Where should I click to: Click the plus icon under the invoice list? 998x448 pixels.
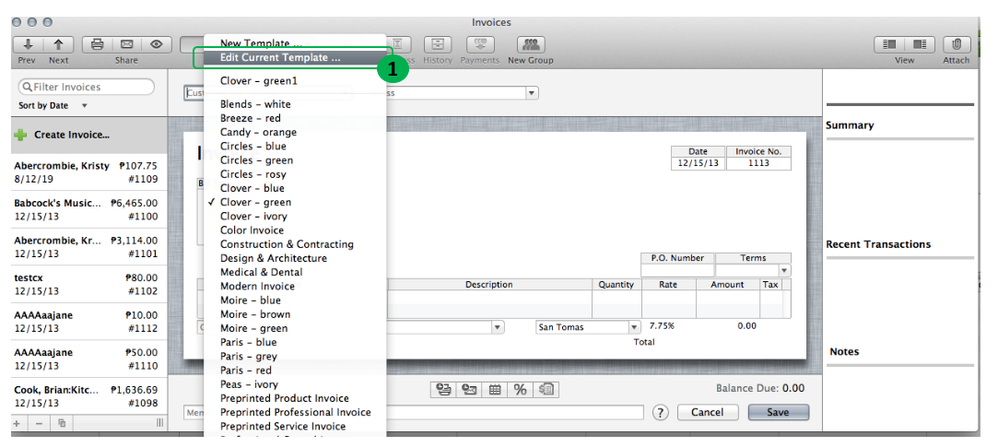17,423
